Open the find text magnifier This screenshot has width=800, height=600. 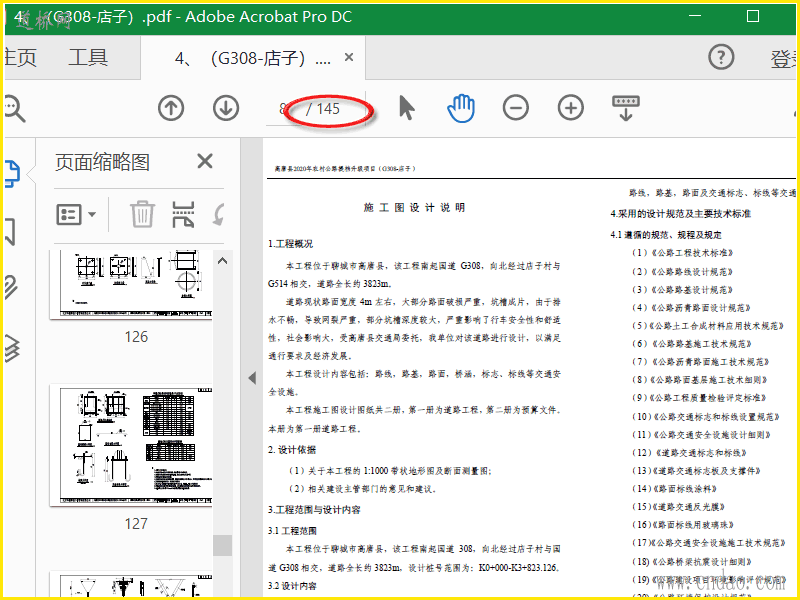[13, 108]
